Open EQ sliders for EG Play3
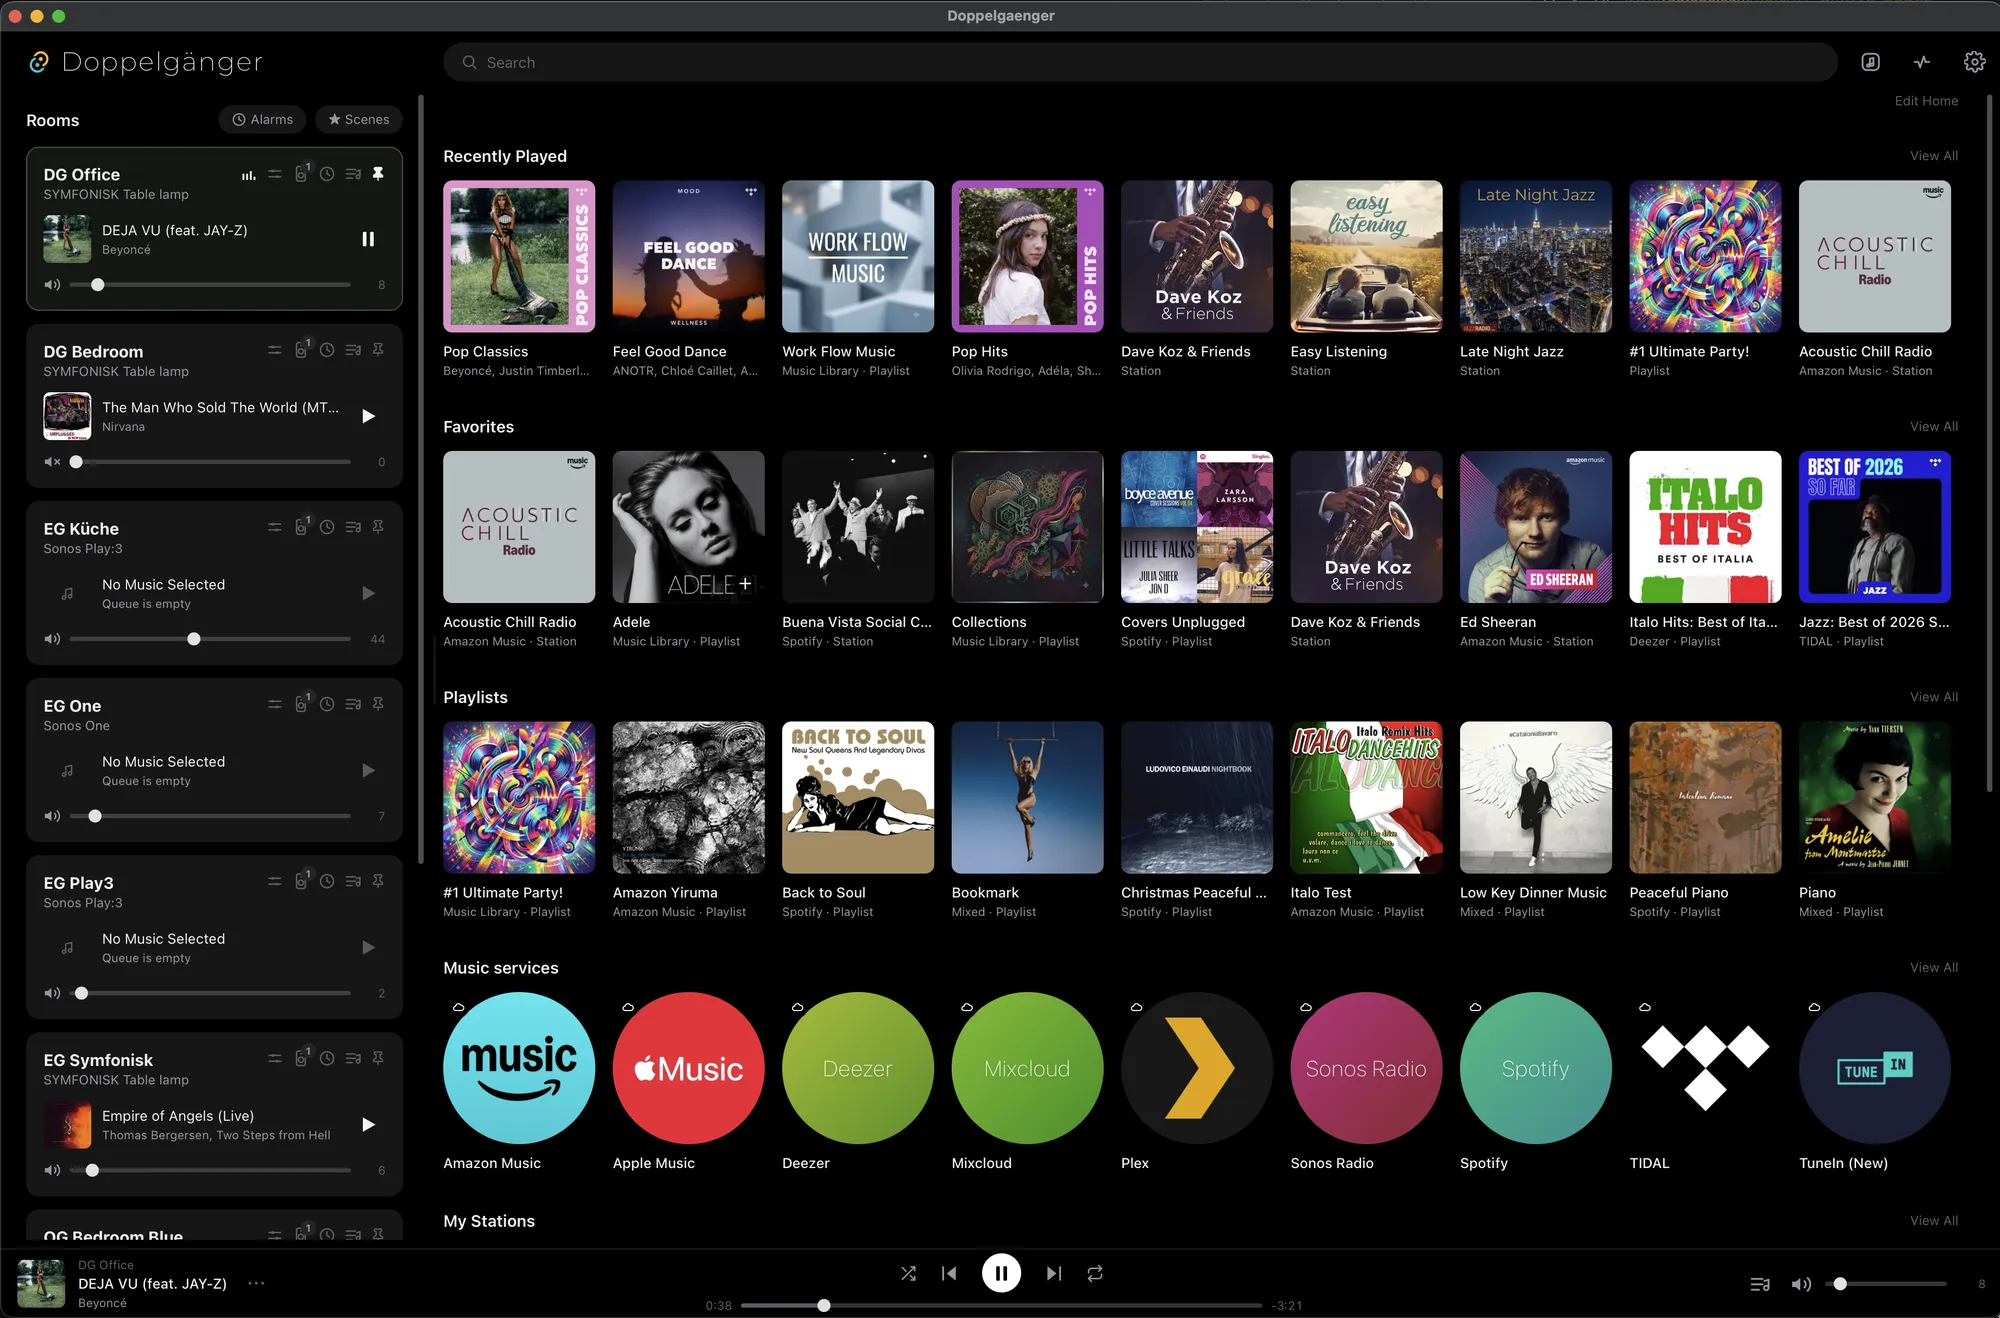Viewport: 2000px width, 1318px height. [x=275, y=881]
